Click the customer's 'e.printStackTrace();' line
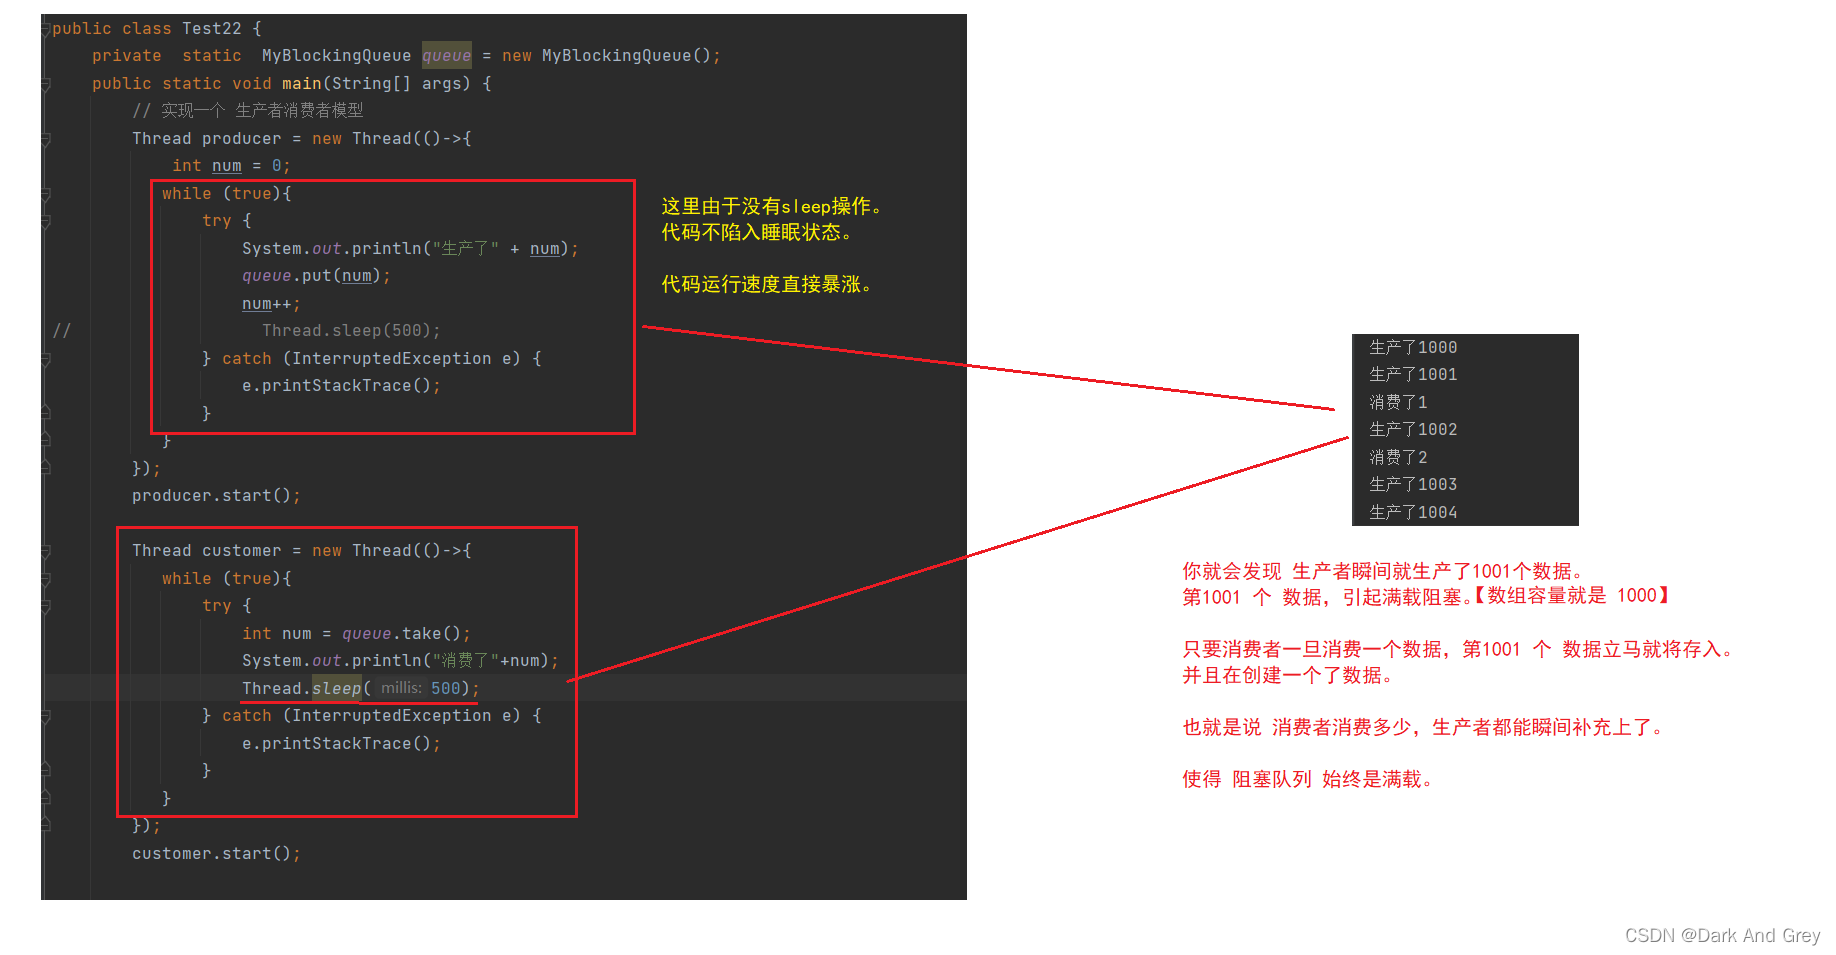1836x955 pixels. coord(341,744)
